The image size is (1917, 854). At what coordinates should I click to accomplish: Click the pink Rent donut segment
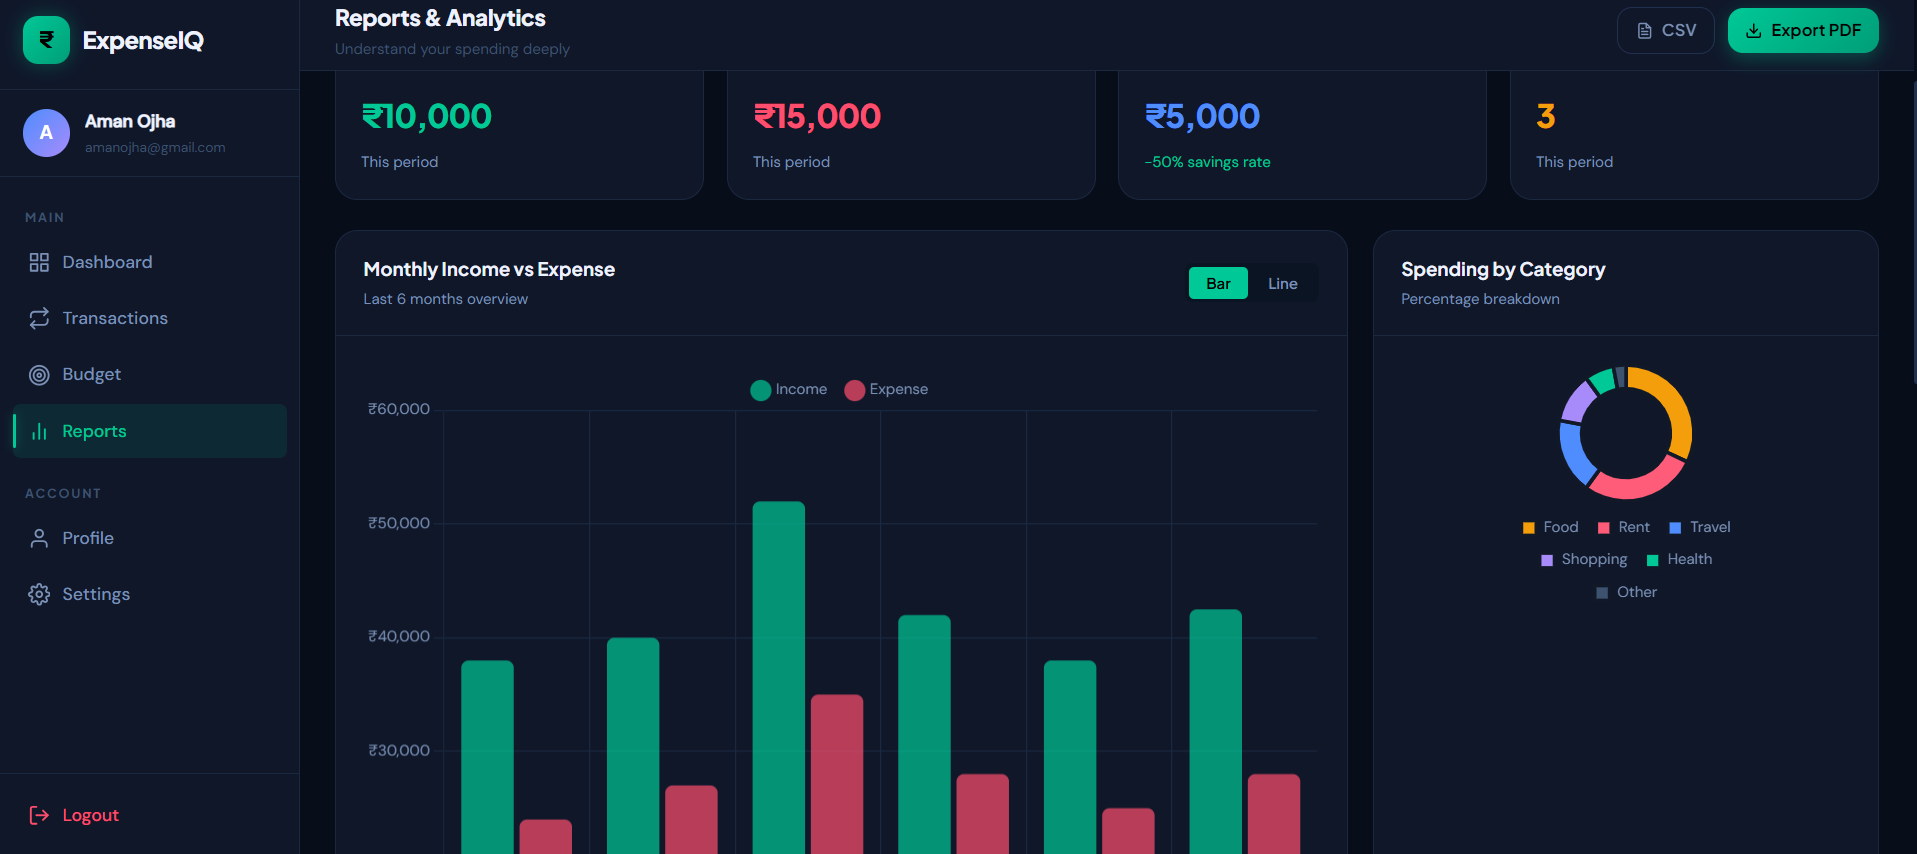click(1635, 487)
